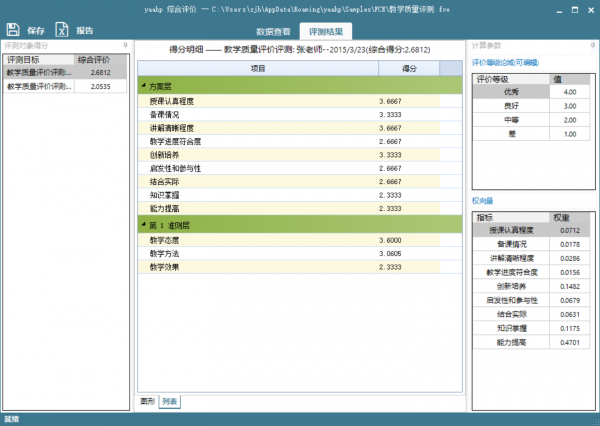600x426 pixels.
Task: Sort by the 综合评价 column header
Action: pyautogui.click(x=99, y=60)
